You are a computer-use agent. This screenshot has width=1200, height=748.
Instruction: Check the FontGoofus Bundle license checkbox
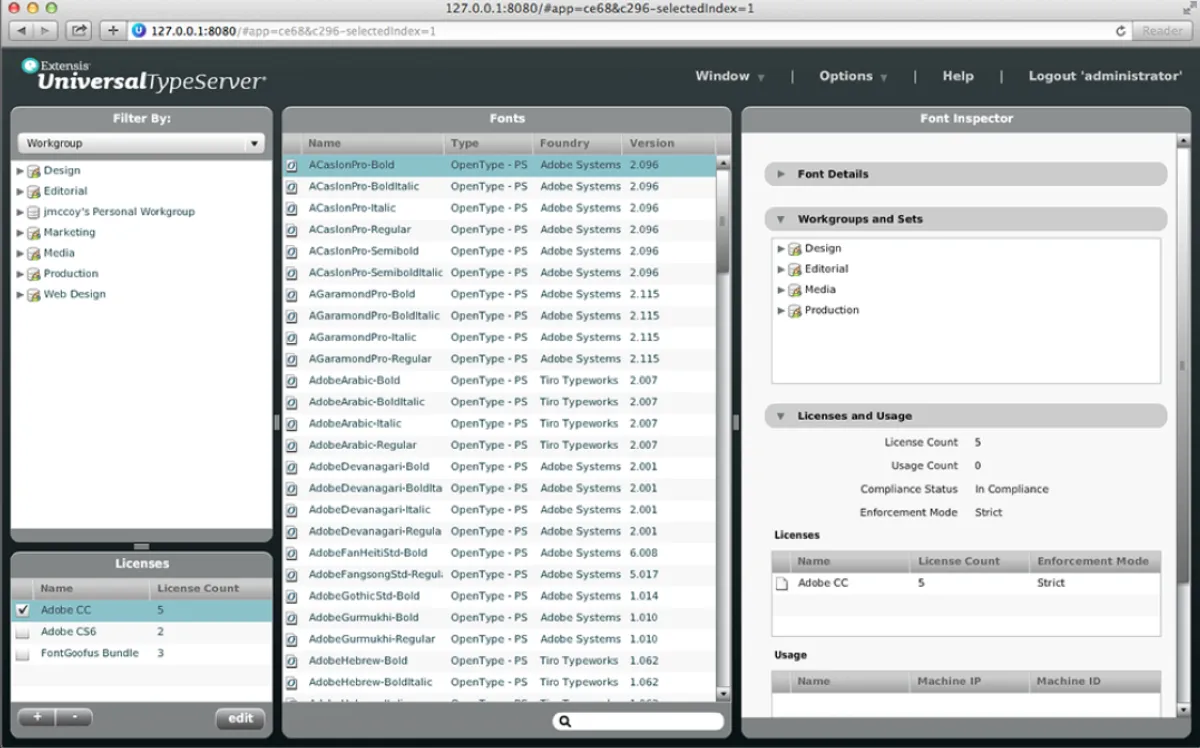pos(22,654)
